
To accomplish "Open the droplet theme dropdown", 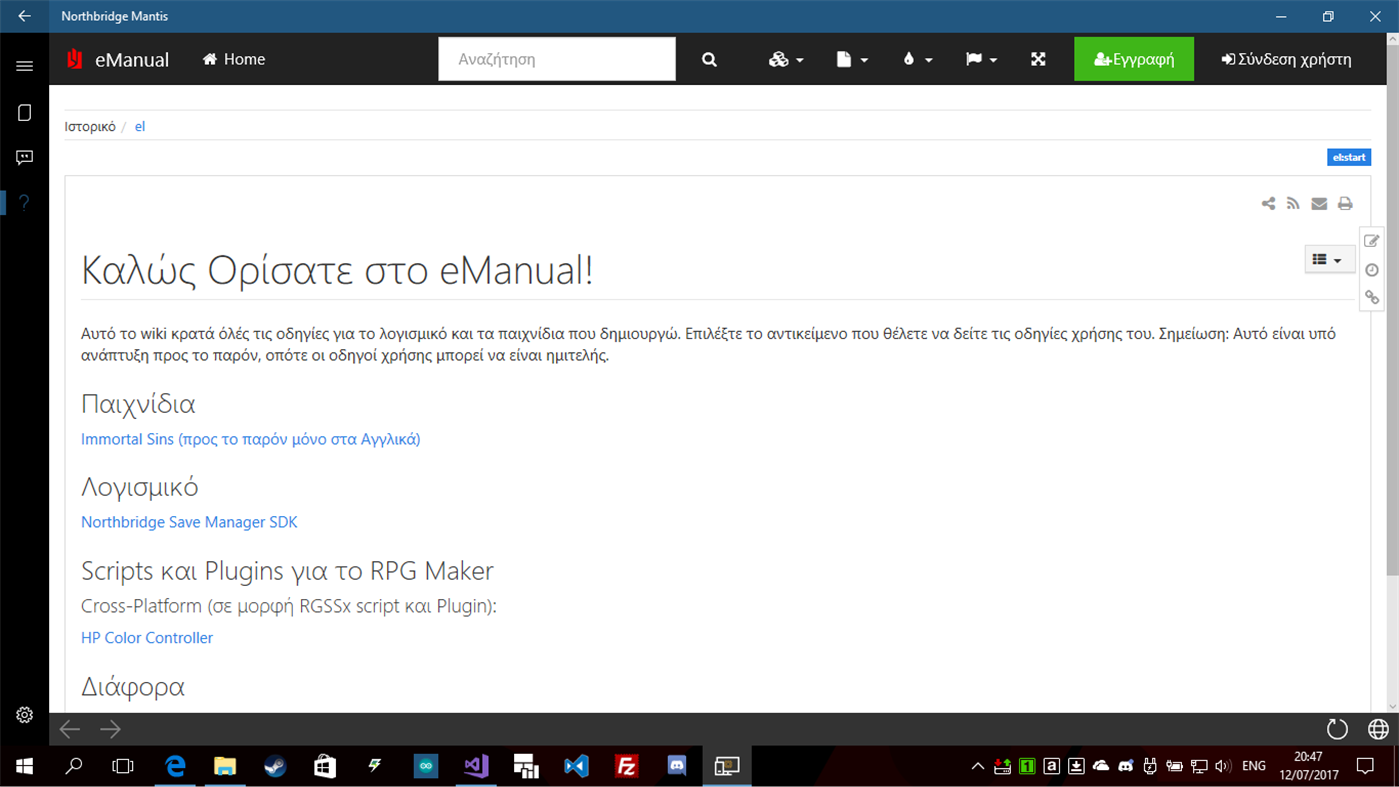I will [917, 59].
